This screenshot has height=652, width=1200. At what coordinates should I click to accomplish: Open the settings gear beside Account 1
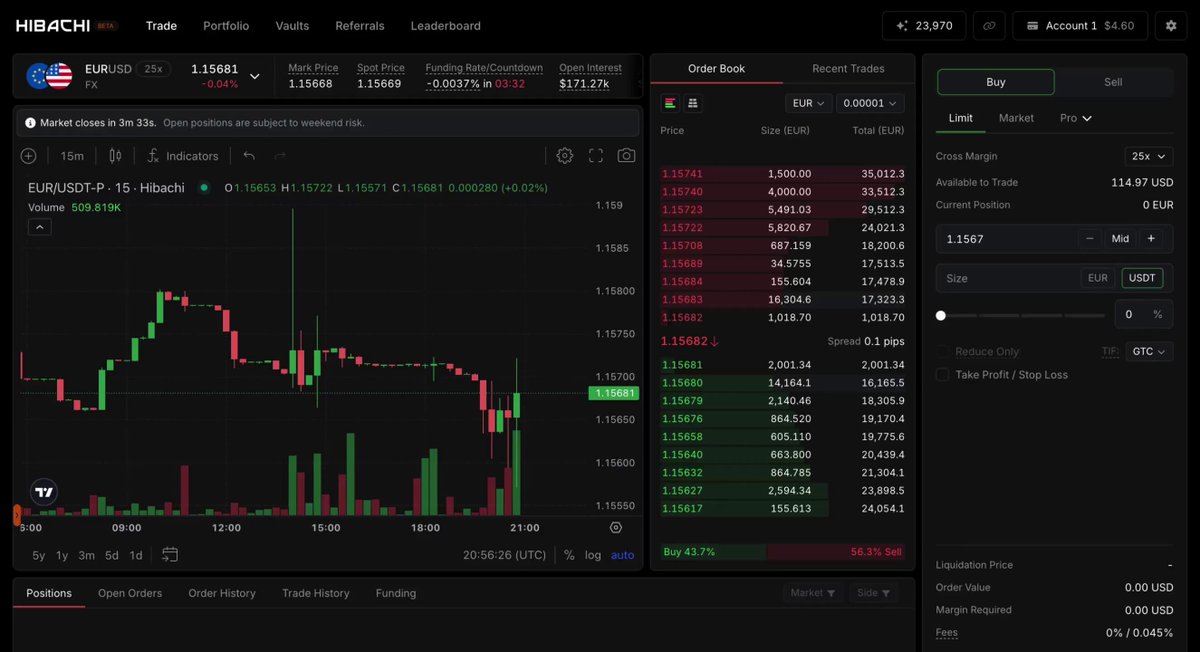[1171, 26]
